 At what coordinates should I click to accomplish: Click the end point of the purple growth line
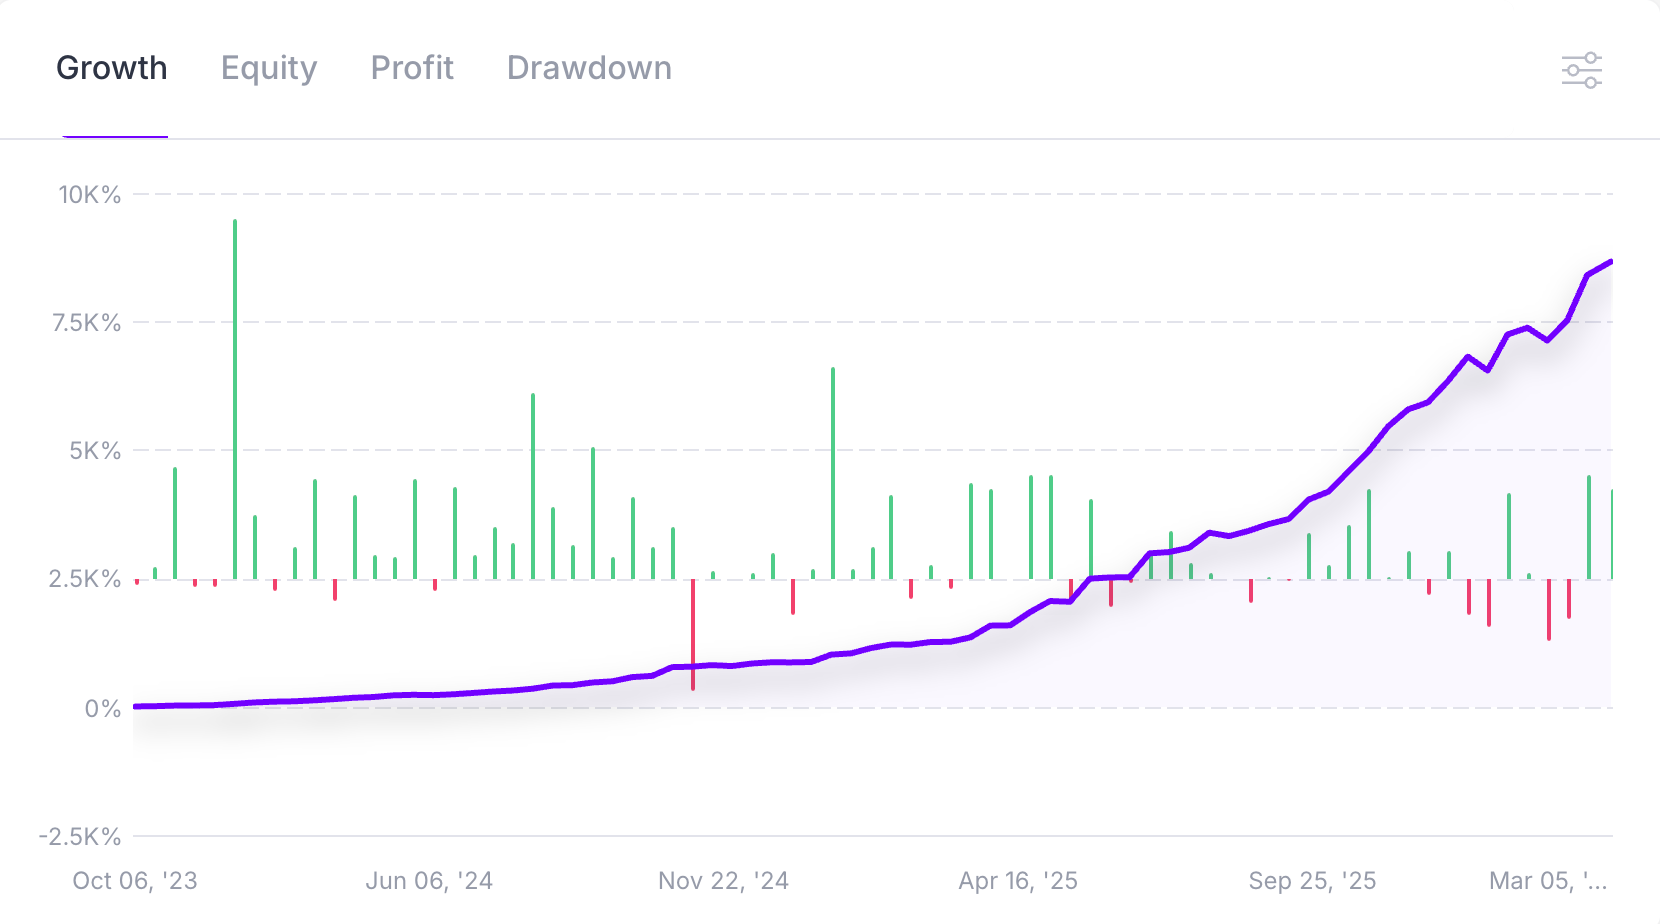(1610, 262)
